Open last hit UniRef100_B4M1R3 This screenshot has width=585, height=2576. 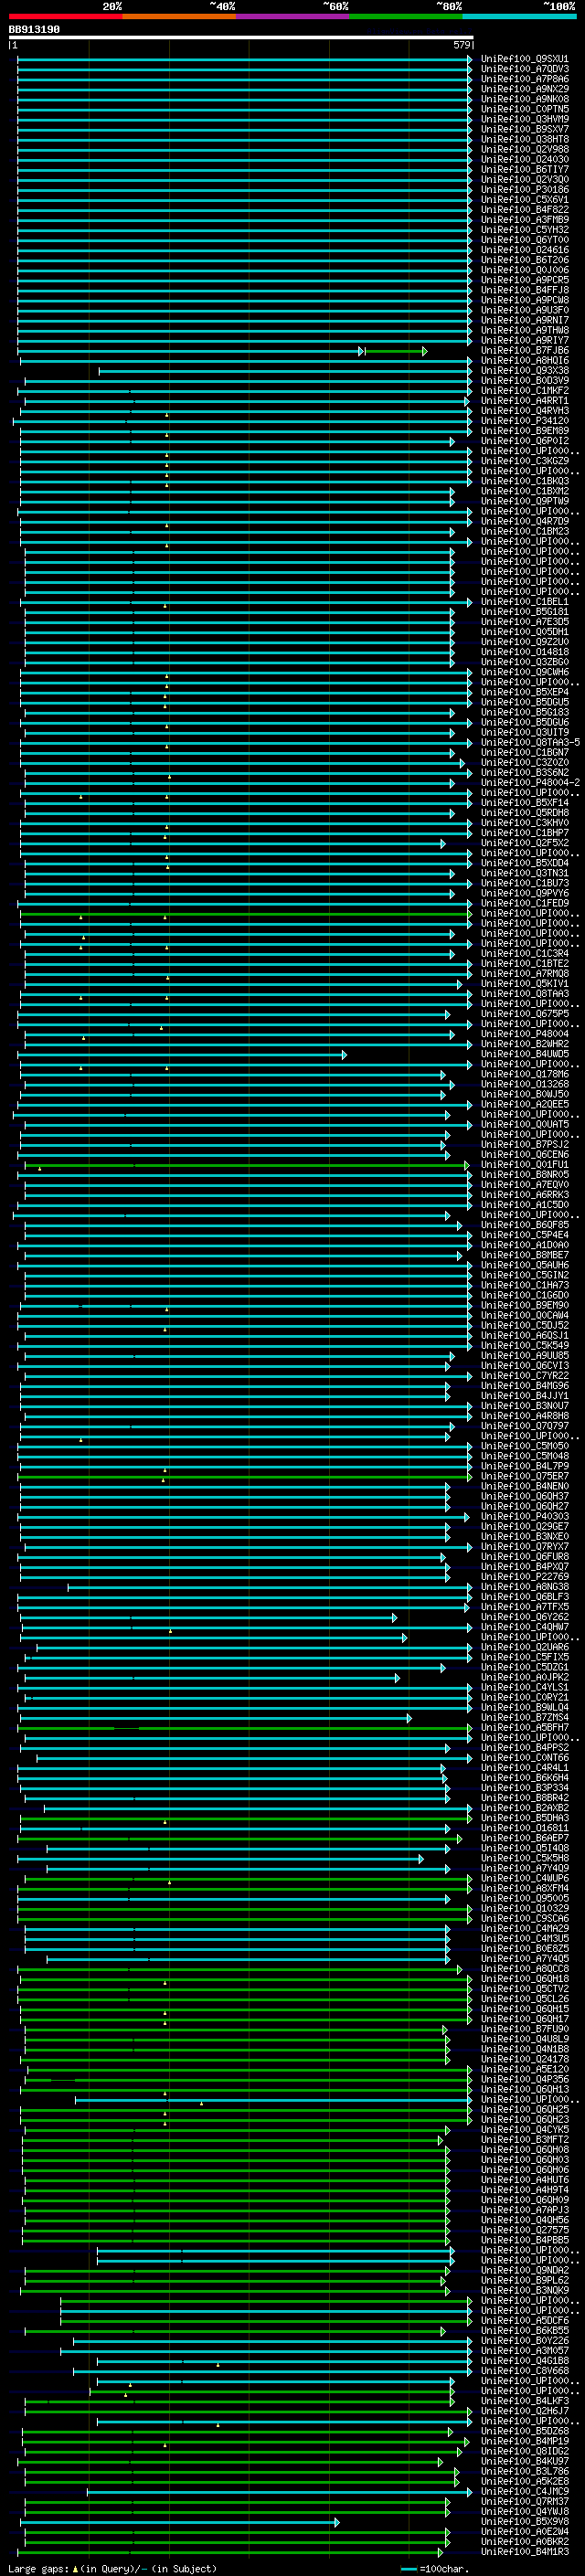[524, 2551]
